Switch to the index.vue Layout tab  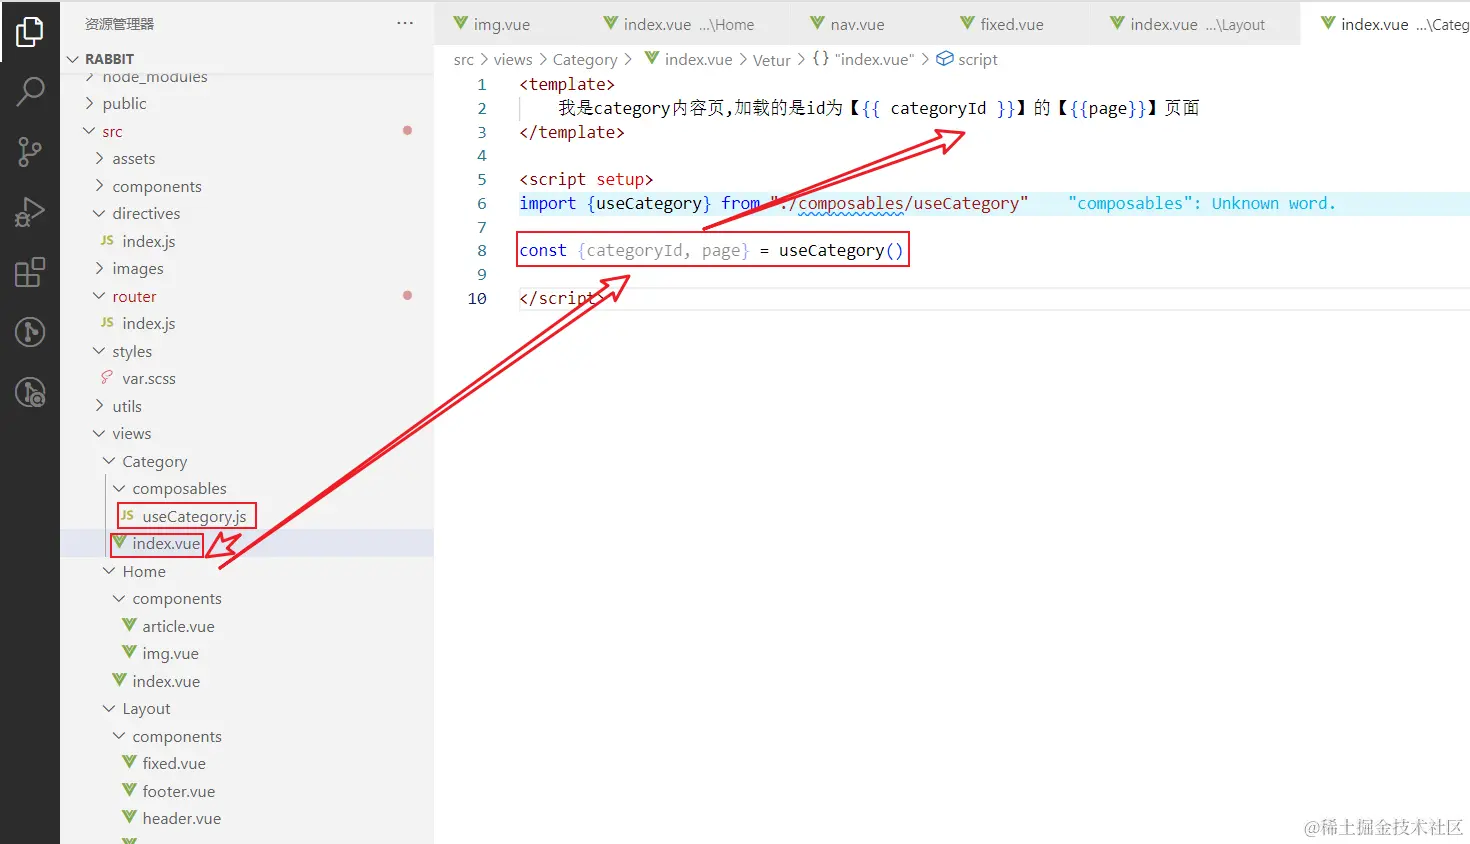1197,24
